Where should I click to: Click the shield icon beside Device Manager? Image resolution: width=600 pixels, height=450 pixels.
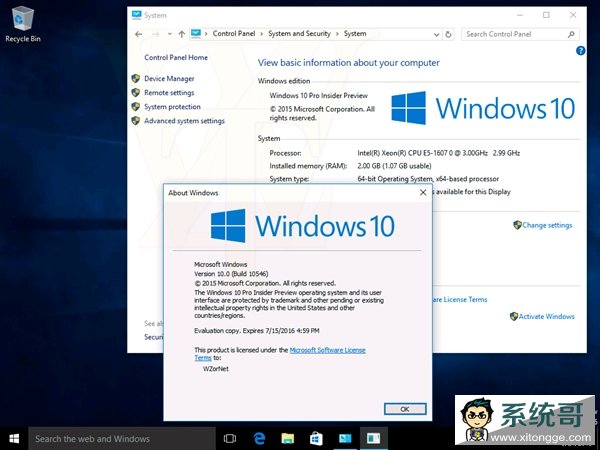135,78
